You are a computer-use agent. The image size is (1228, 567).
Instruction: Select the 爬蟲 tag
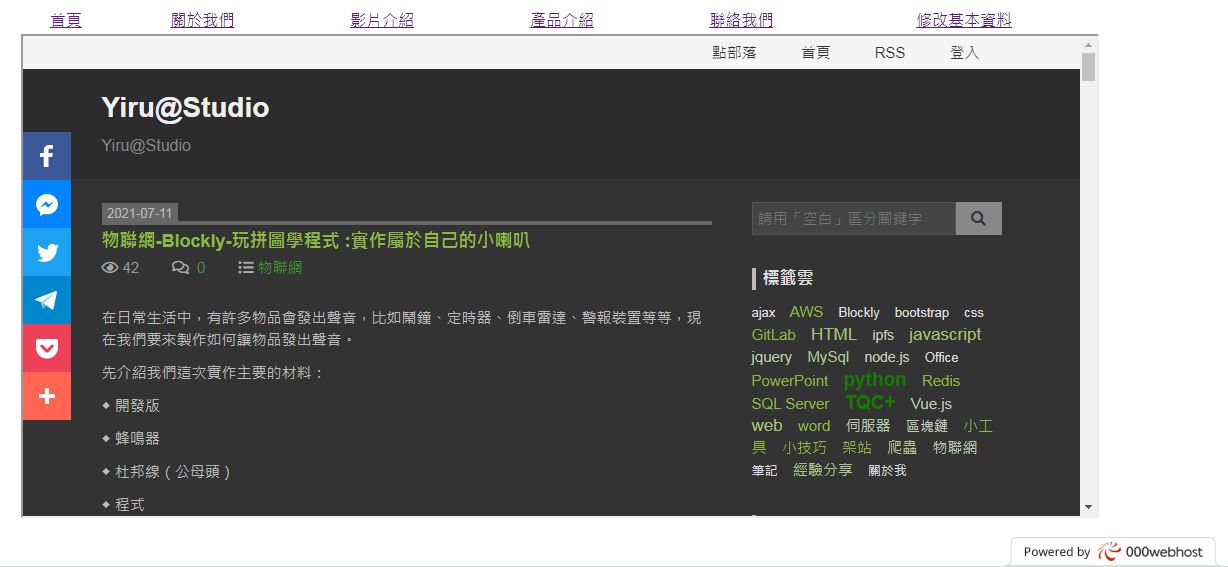tap(902, 448)
